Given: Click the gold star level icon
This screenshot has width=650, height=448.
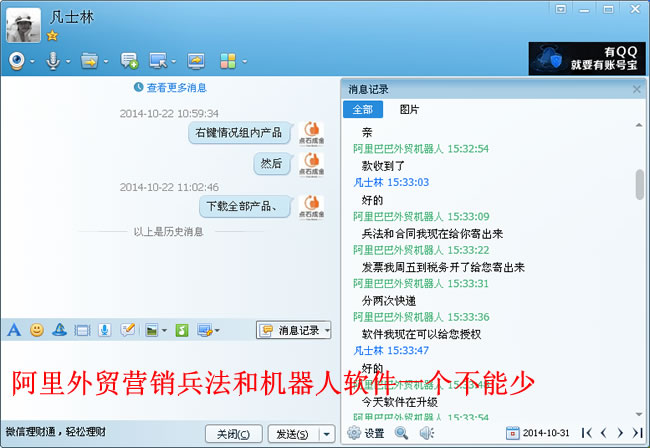Looking at the screenshot, I should pos(52,35).
